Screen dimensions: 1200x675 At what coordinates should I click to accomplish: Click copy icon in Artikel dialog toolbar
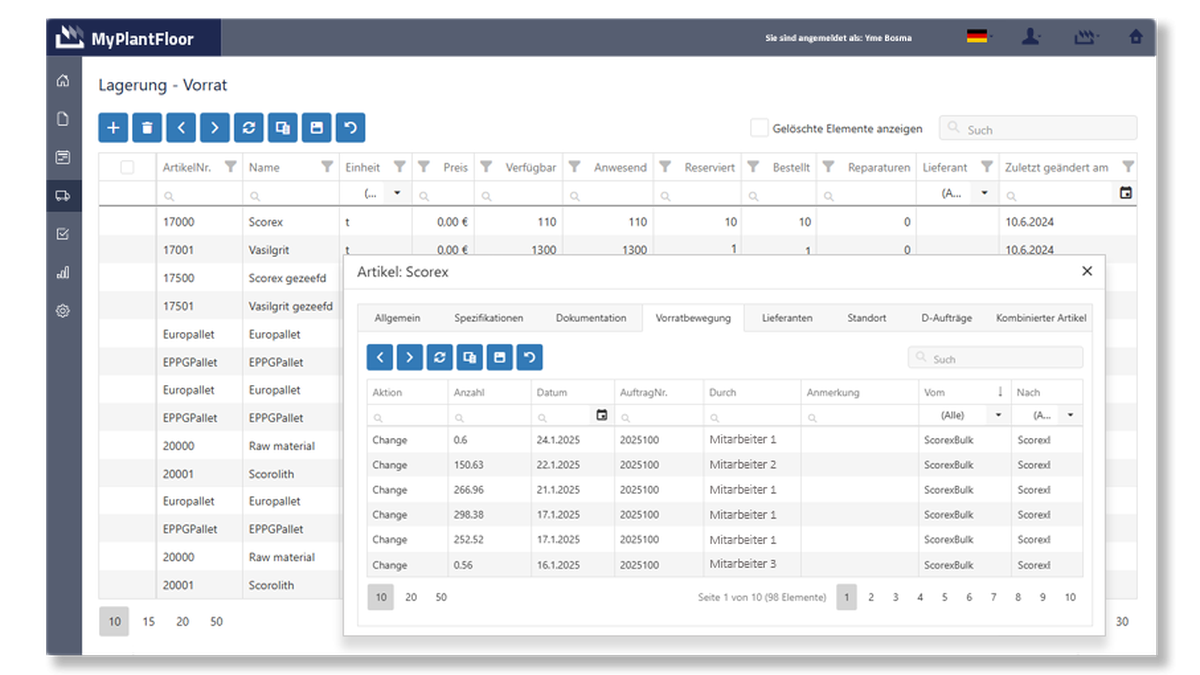click(x=469, y=357)
